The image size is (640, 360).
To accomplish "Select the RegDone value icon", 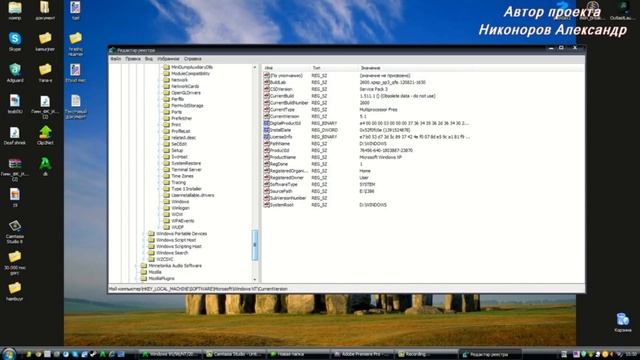I will [x=267, y=164].
